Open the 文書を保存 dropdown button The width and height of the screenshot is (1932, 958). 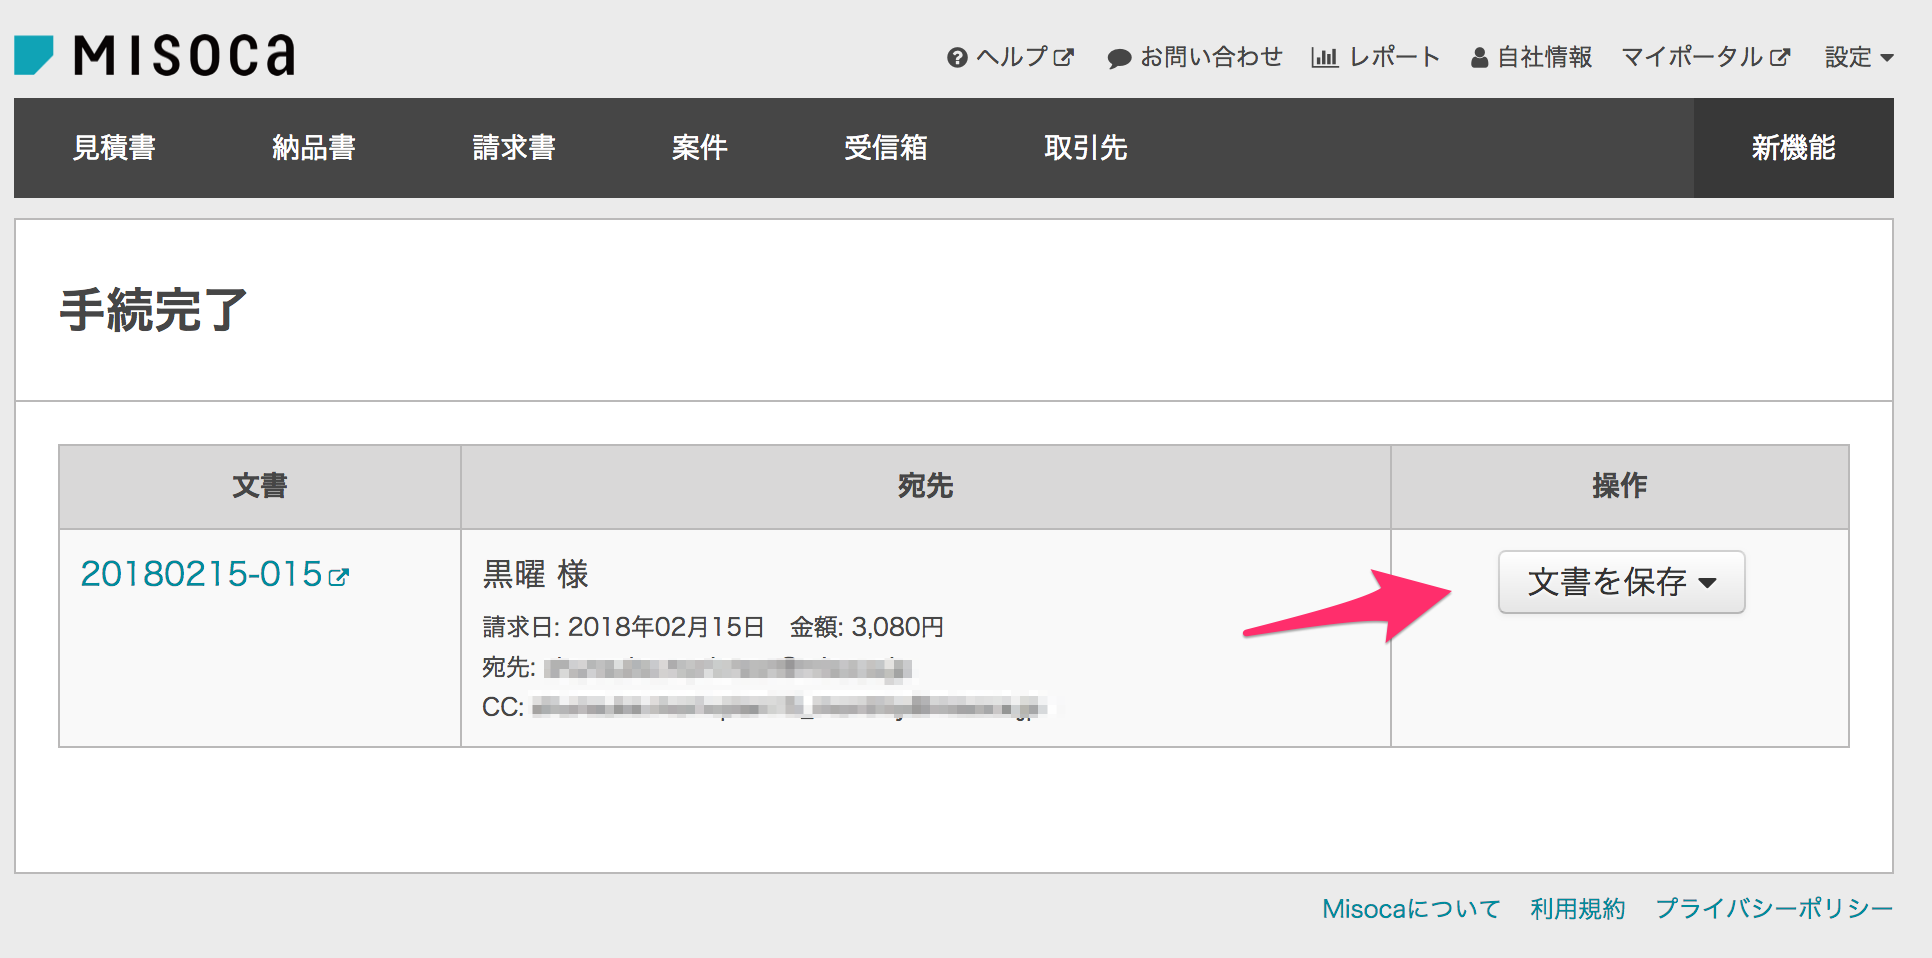click(x=1621, y=582)
